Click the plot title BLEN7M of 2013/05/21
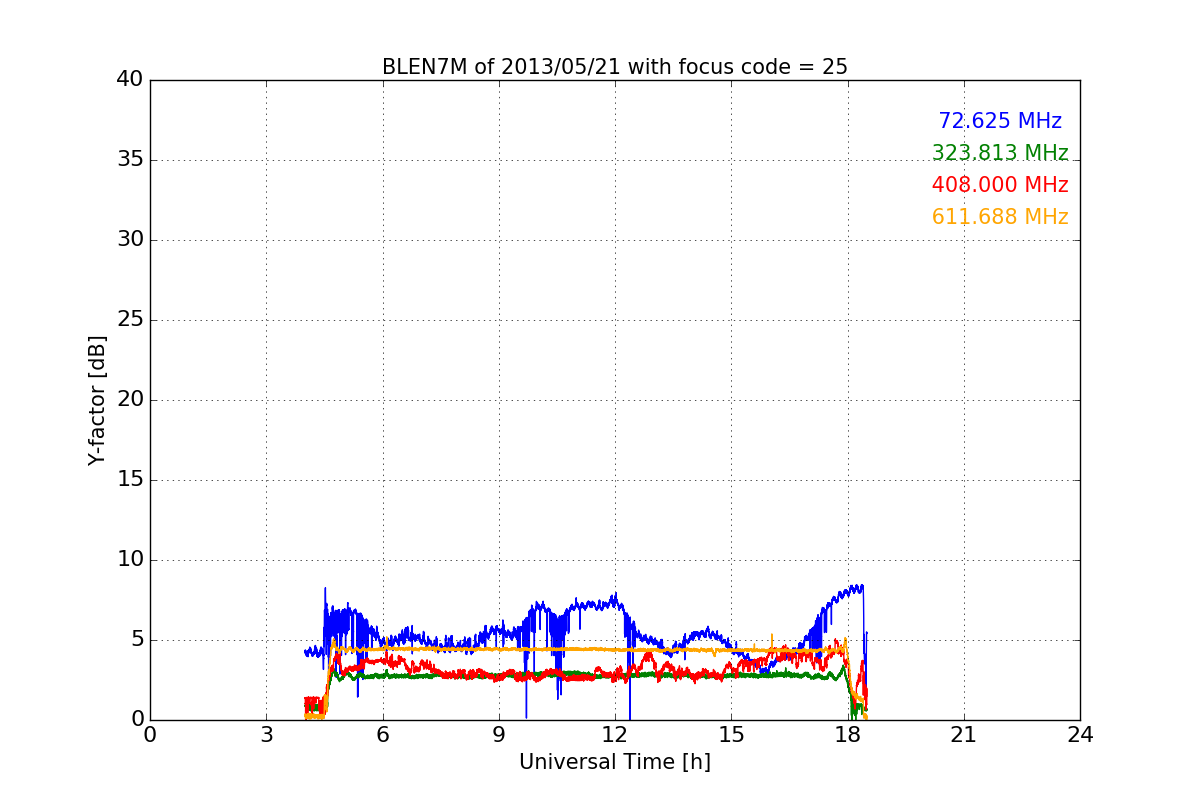1200x800 pixels. (x=615, y=67)
